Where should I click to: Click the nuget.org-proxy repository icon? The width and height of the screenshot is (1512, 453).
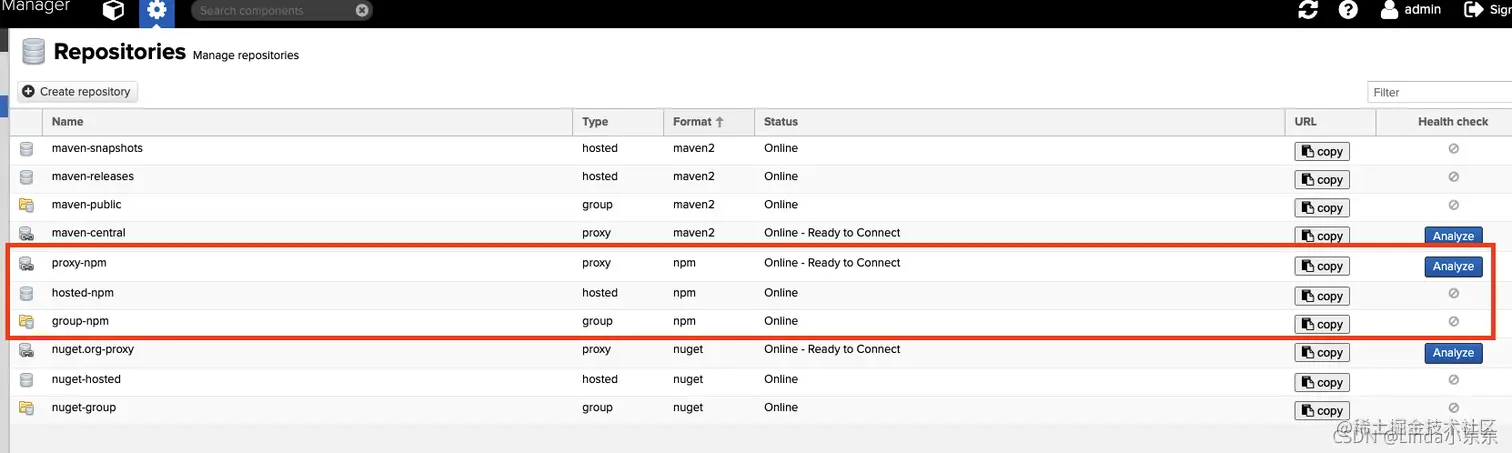[x=27, y=350]
